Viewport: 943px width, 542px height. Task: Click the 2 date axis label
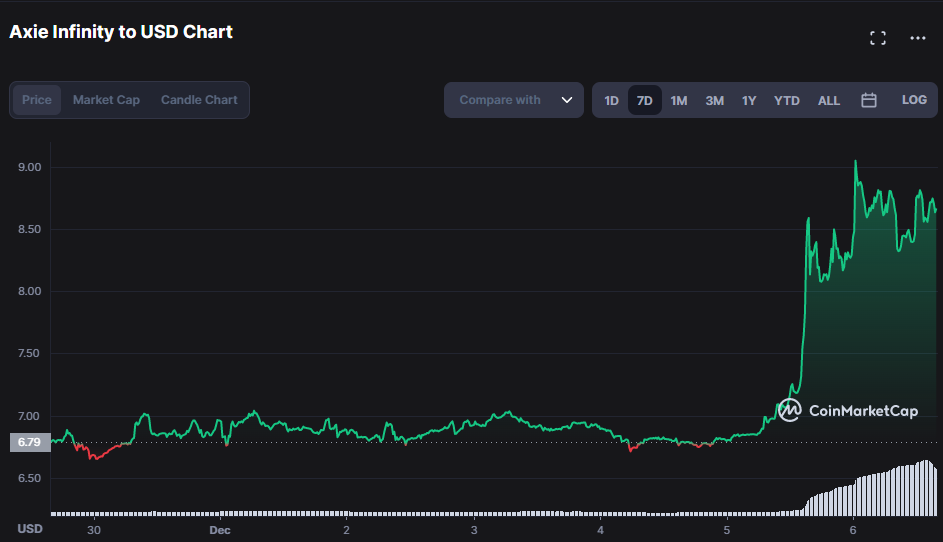click(346, 530)
